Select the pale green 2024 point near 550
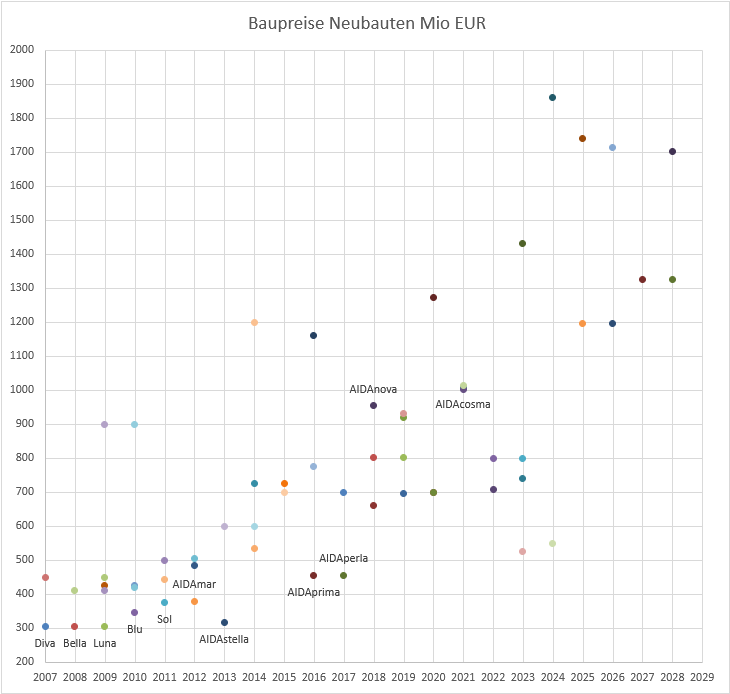The image size is (730, 694). [552, 543]
